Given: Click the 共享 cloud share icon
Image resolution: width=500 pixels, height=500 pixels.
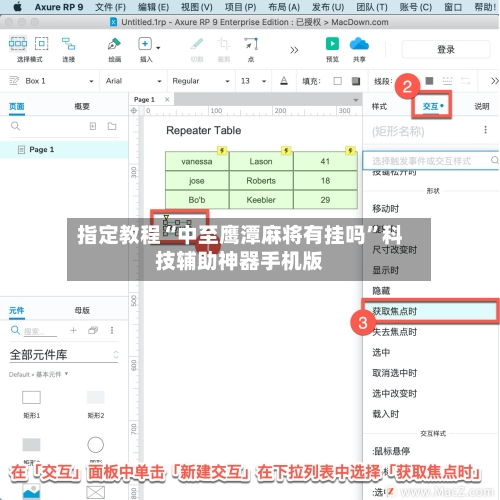Looking at the screenshot, I should click(x=359, y=44).
